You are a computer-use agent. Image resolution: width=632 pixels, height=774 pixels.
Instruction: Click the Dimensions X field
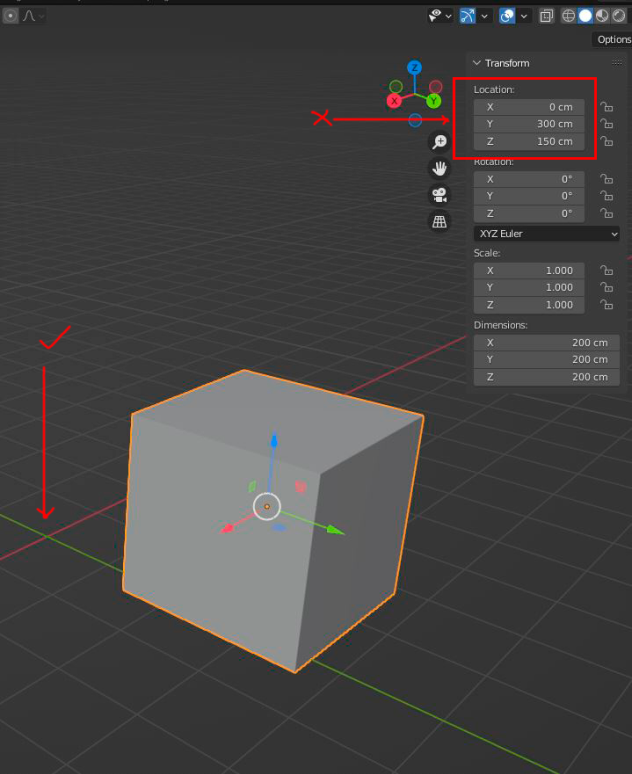(547, 343)
